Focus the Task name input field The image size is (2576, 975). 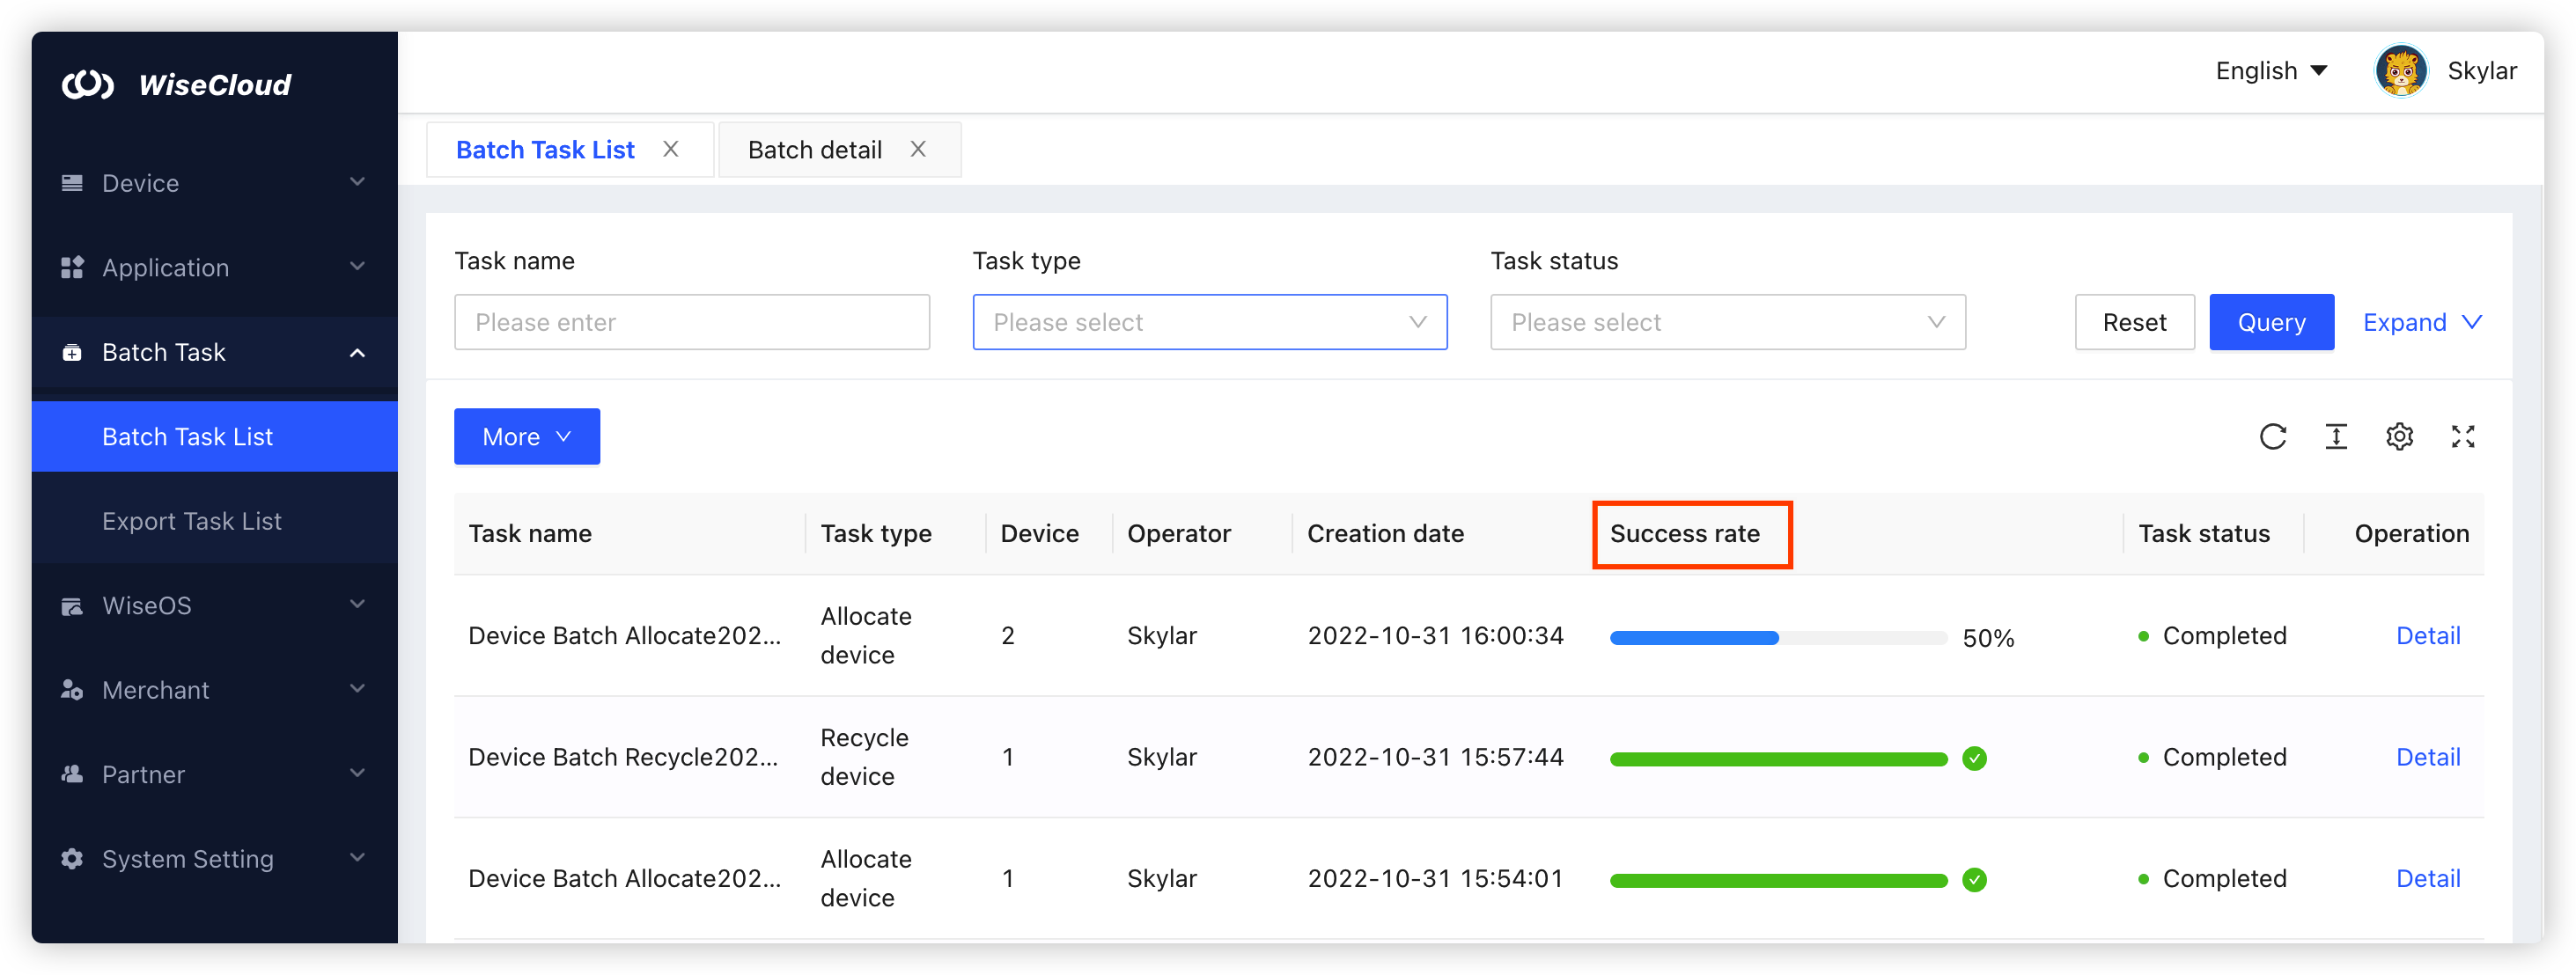[x=691, y=322]
